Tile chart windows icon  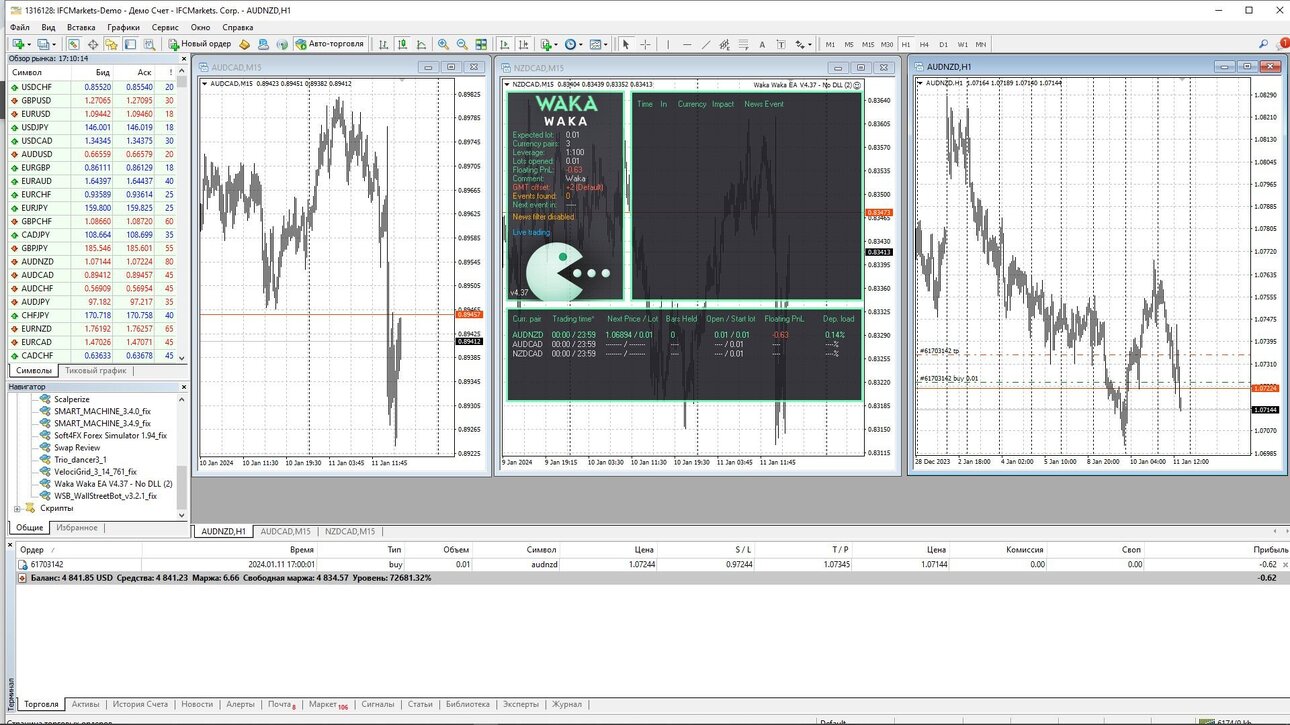click(481, 44)
